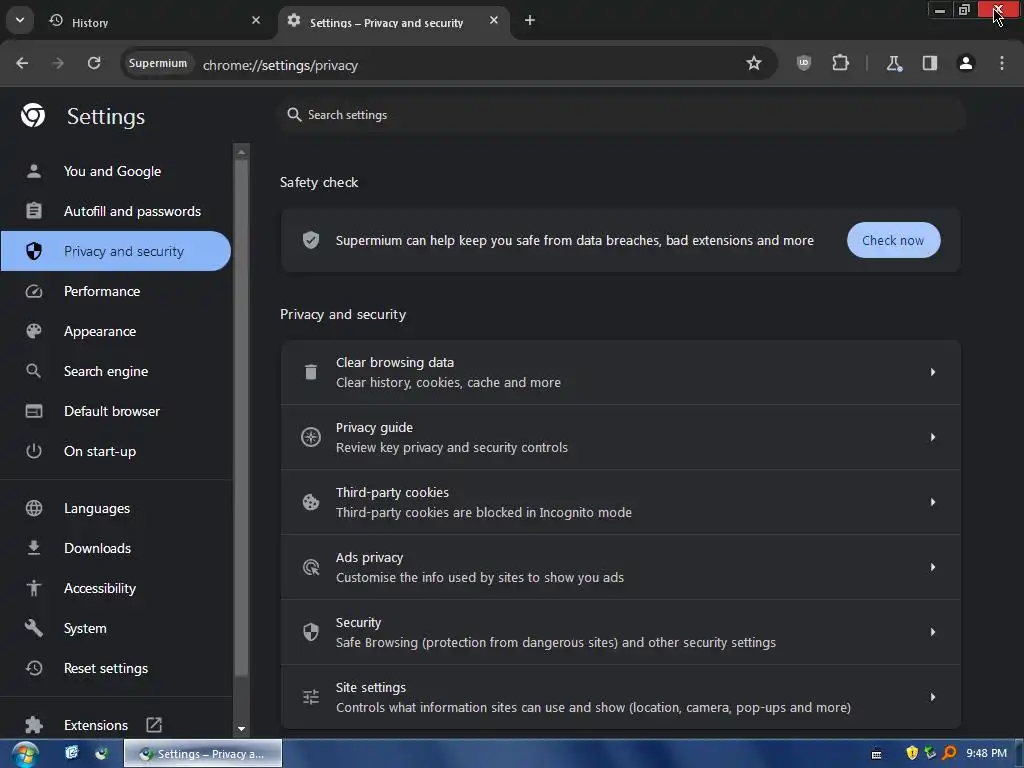Screen dimensions: 1024x768
Task: Select Privacy and security in sidebar
Action: tap(116, 251)
